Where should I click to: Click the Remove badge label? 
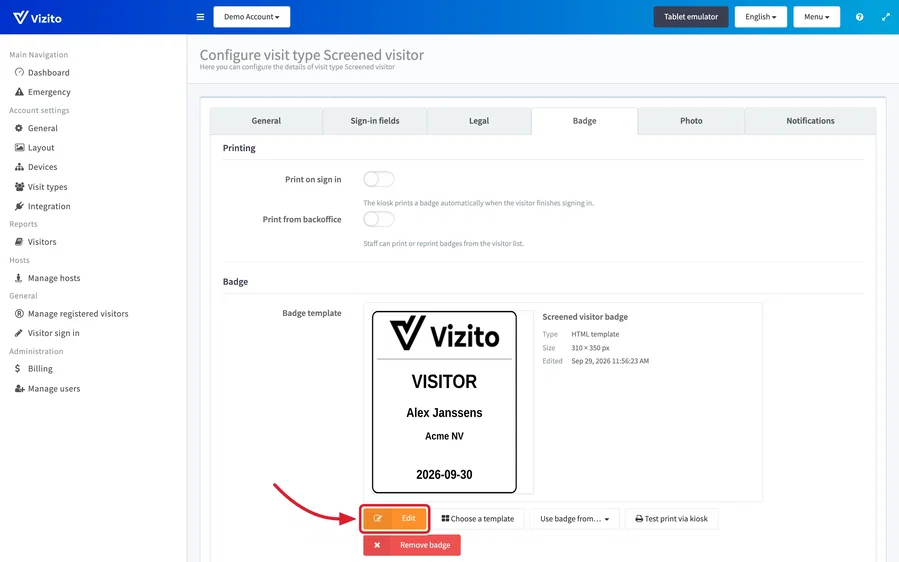(425, 545)
